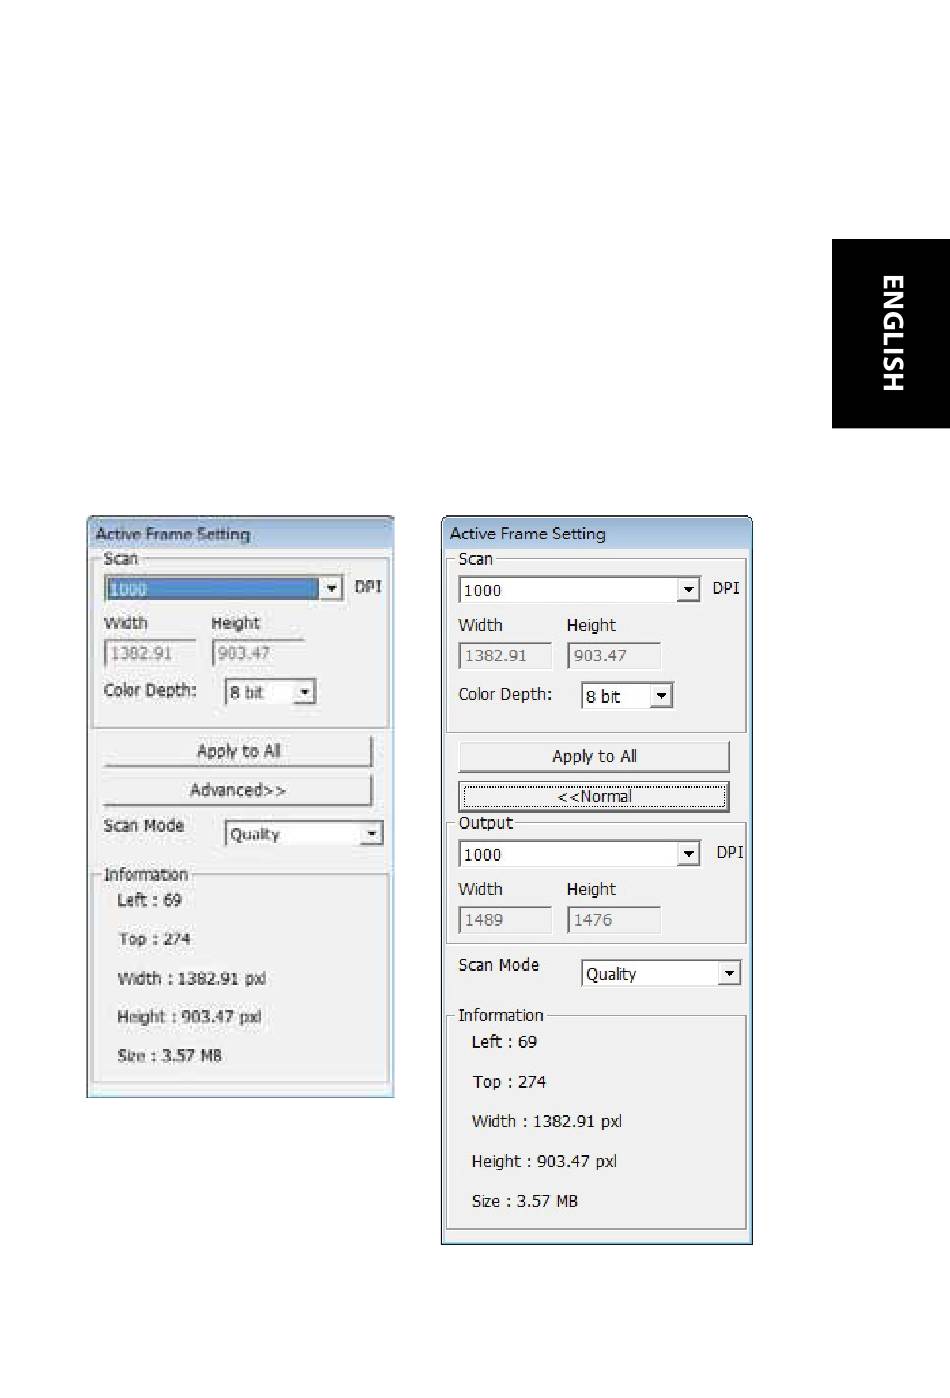This screenshot has height=1398, width=950.
Task: Expand Scan Mode dropdown in the collapsed panel
Action: (372, 834)
